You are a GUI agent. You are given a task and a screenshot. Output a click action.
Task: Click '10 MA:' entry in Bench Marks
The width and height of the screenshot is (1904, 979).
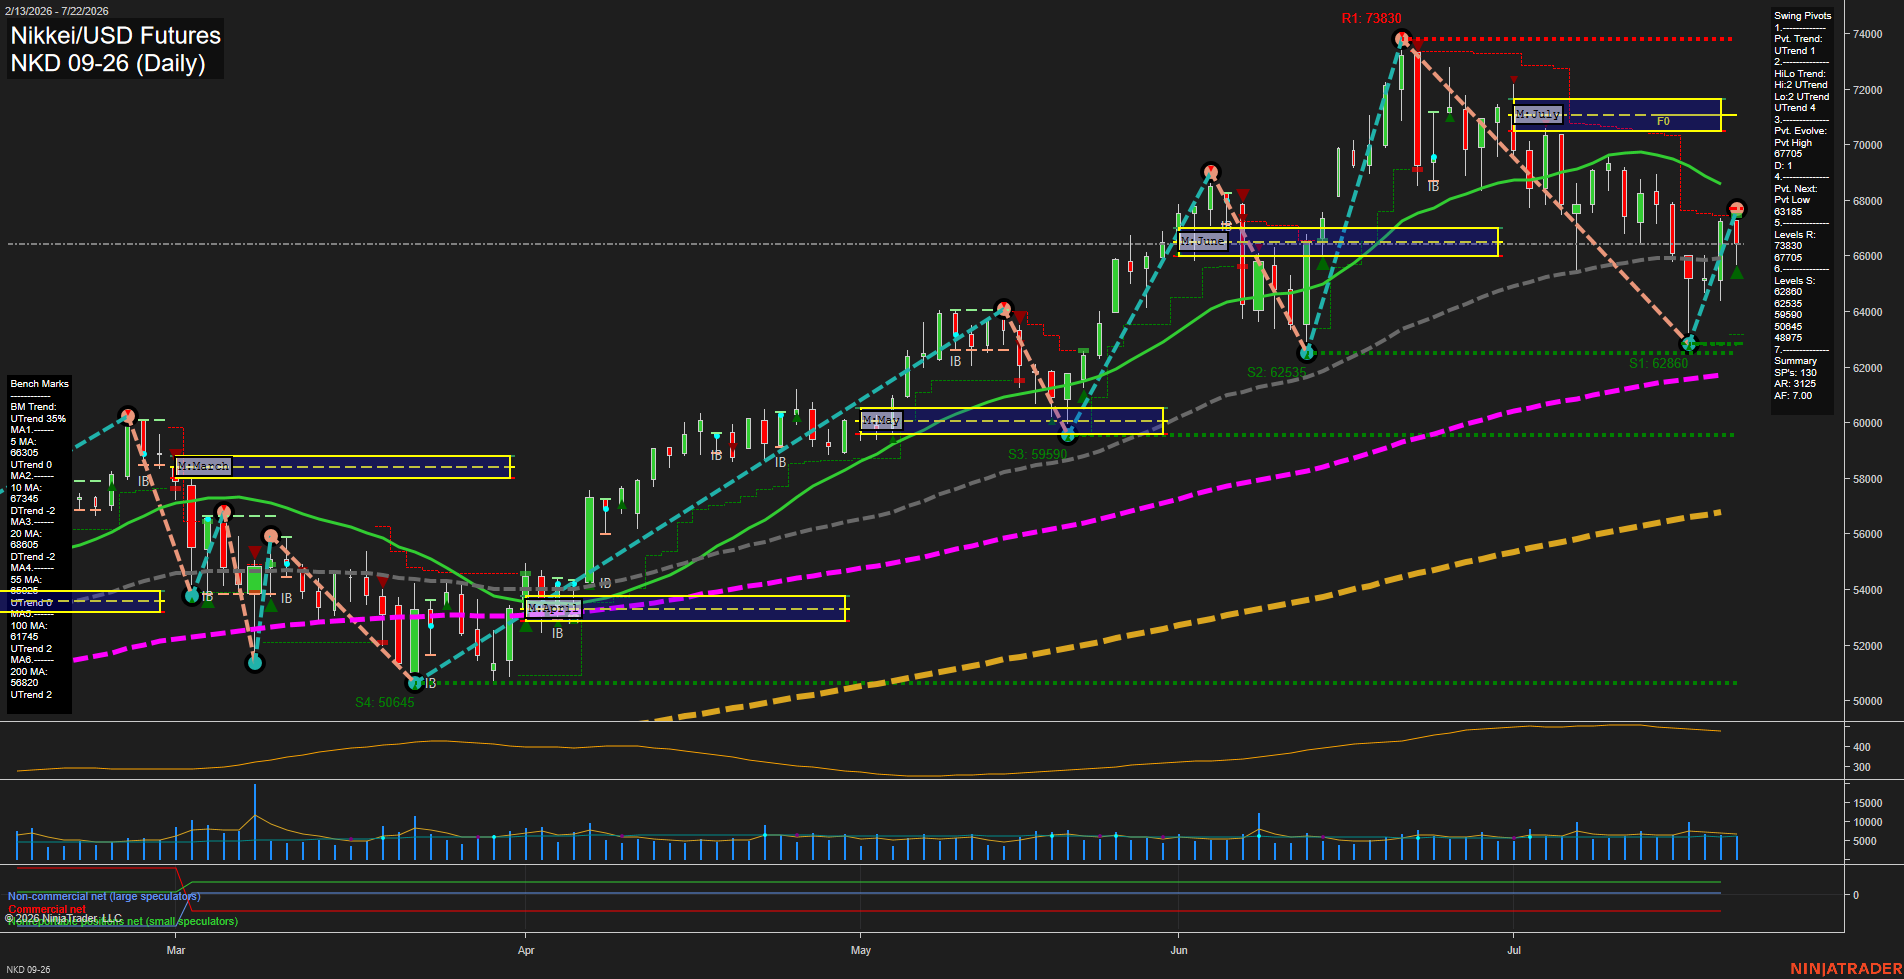pos(26,488)
